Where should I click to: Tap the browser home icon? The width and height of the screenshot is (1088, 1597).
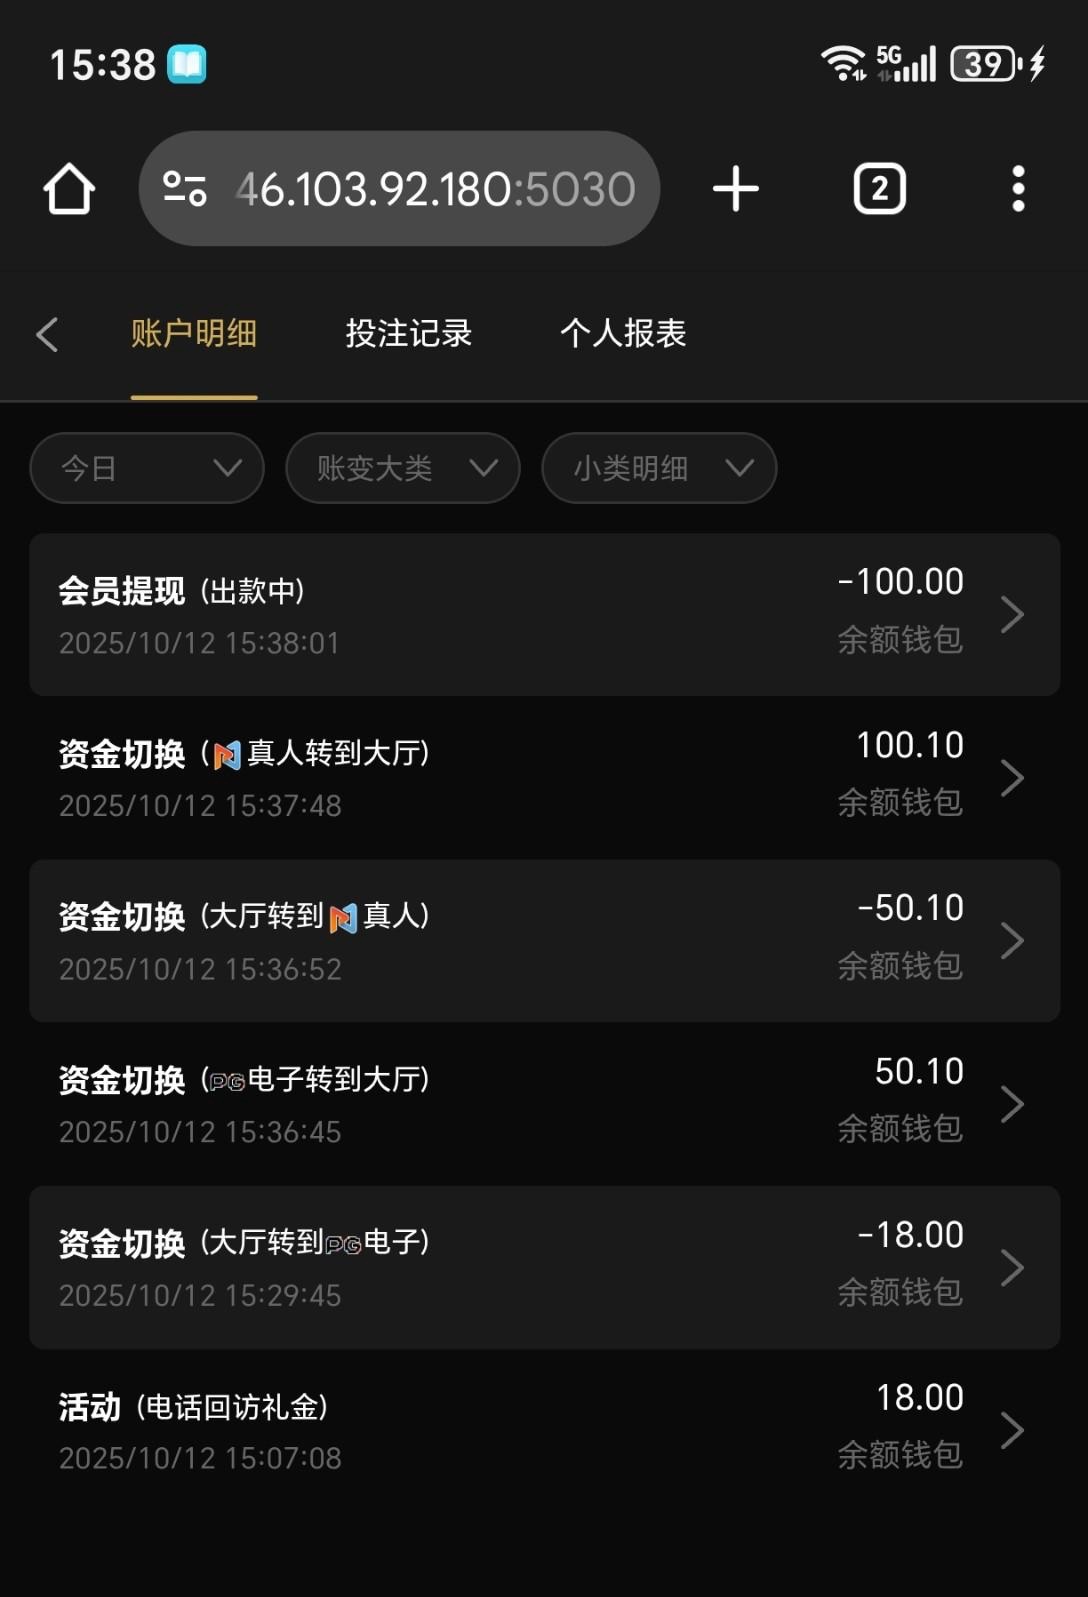[x=69, y=189]
